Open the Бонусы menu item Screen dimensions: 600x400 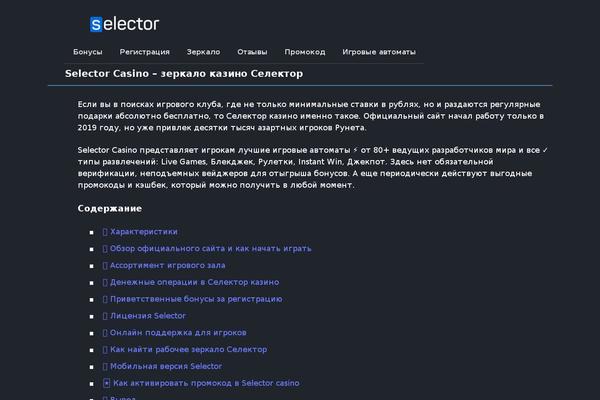(88, 52)
